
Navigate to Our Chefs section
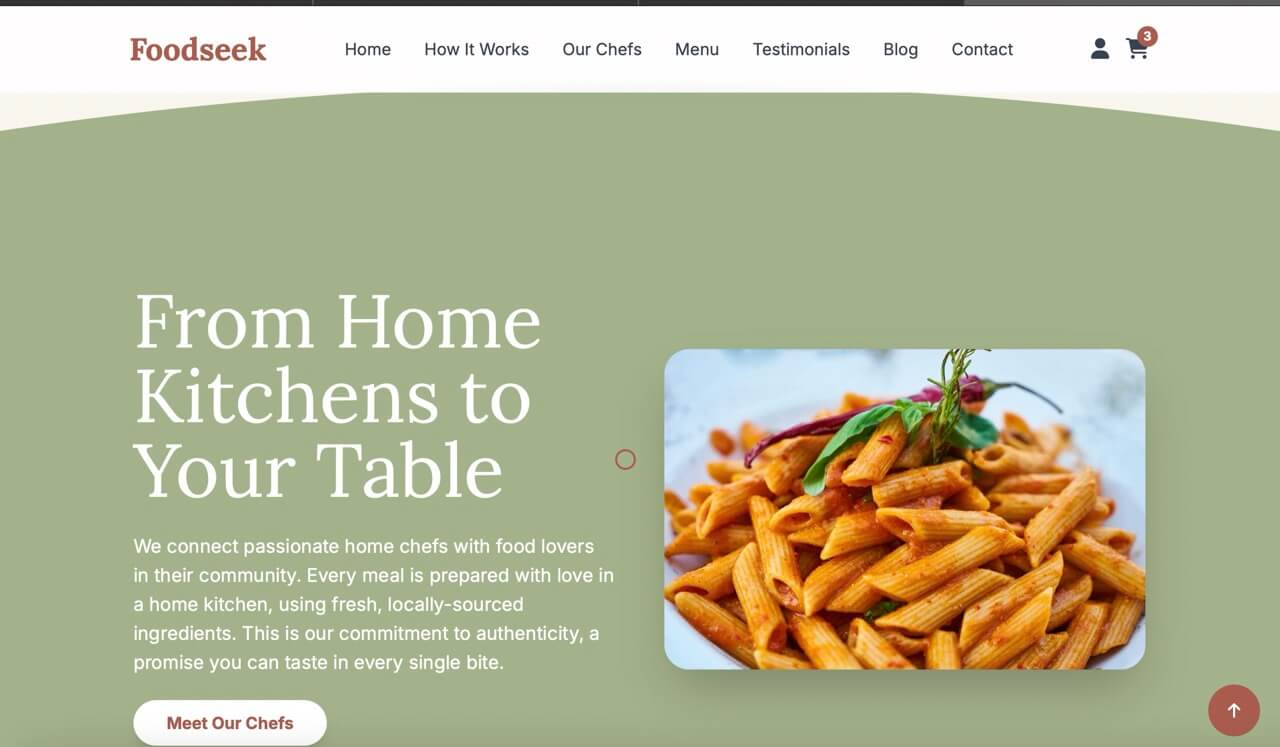coord(602,49)
